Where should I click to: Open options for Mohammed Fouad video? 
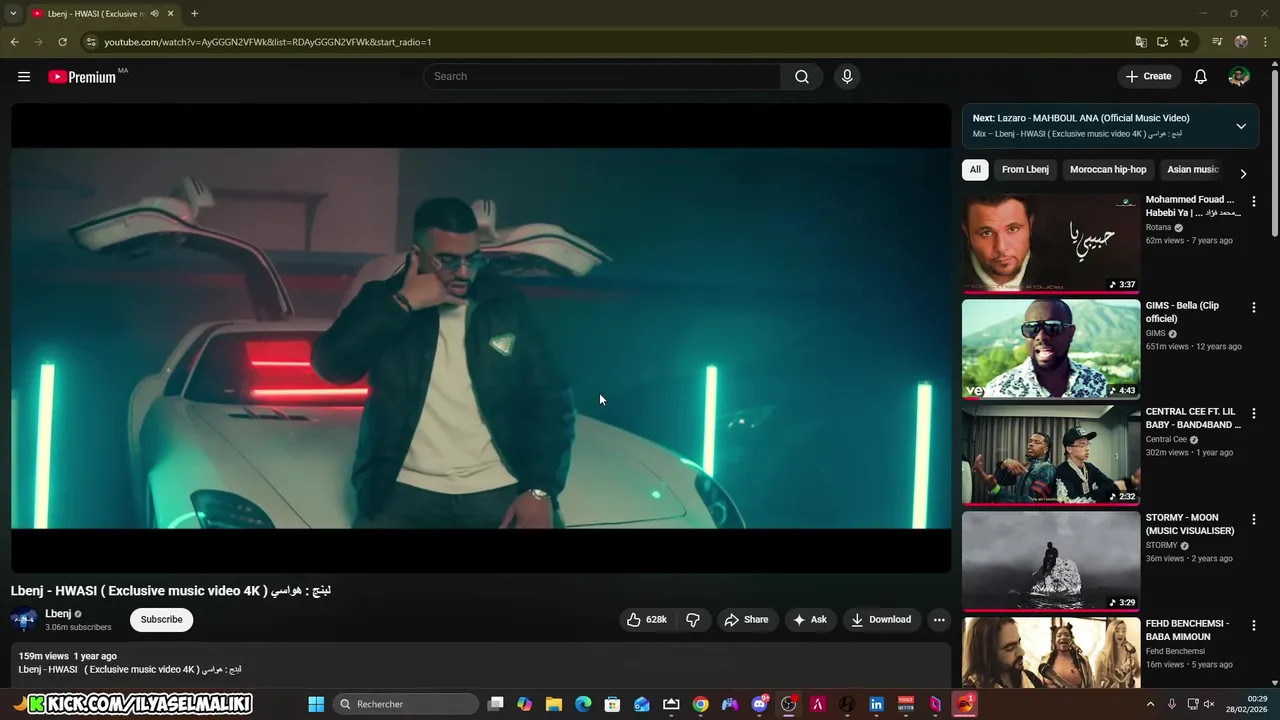[1254, 201]
